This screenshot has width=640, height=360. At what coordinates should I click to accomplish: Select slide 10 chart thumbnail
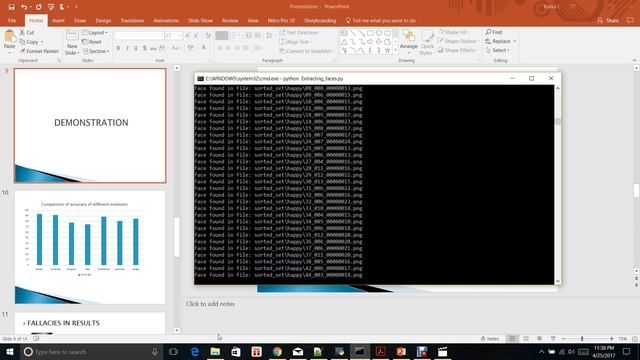[x=90, y=247]
